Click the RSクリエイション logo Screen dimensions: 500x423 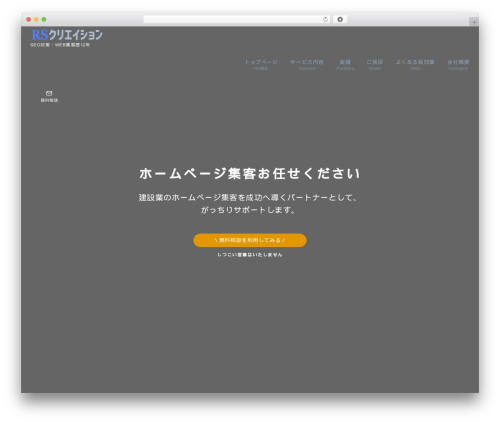[x=67, y=35]
